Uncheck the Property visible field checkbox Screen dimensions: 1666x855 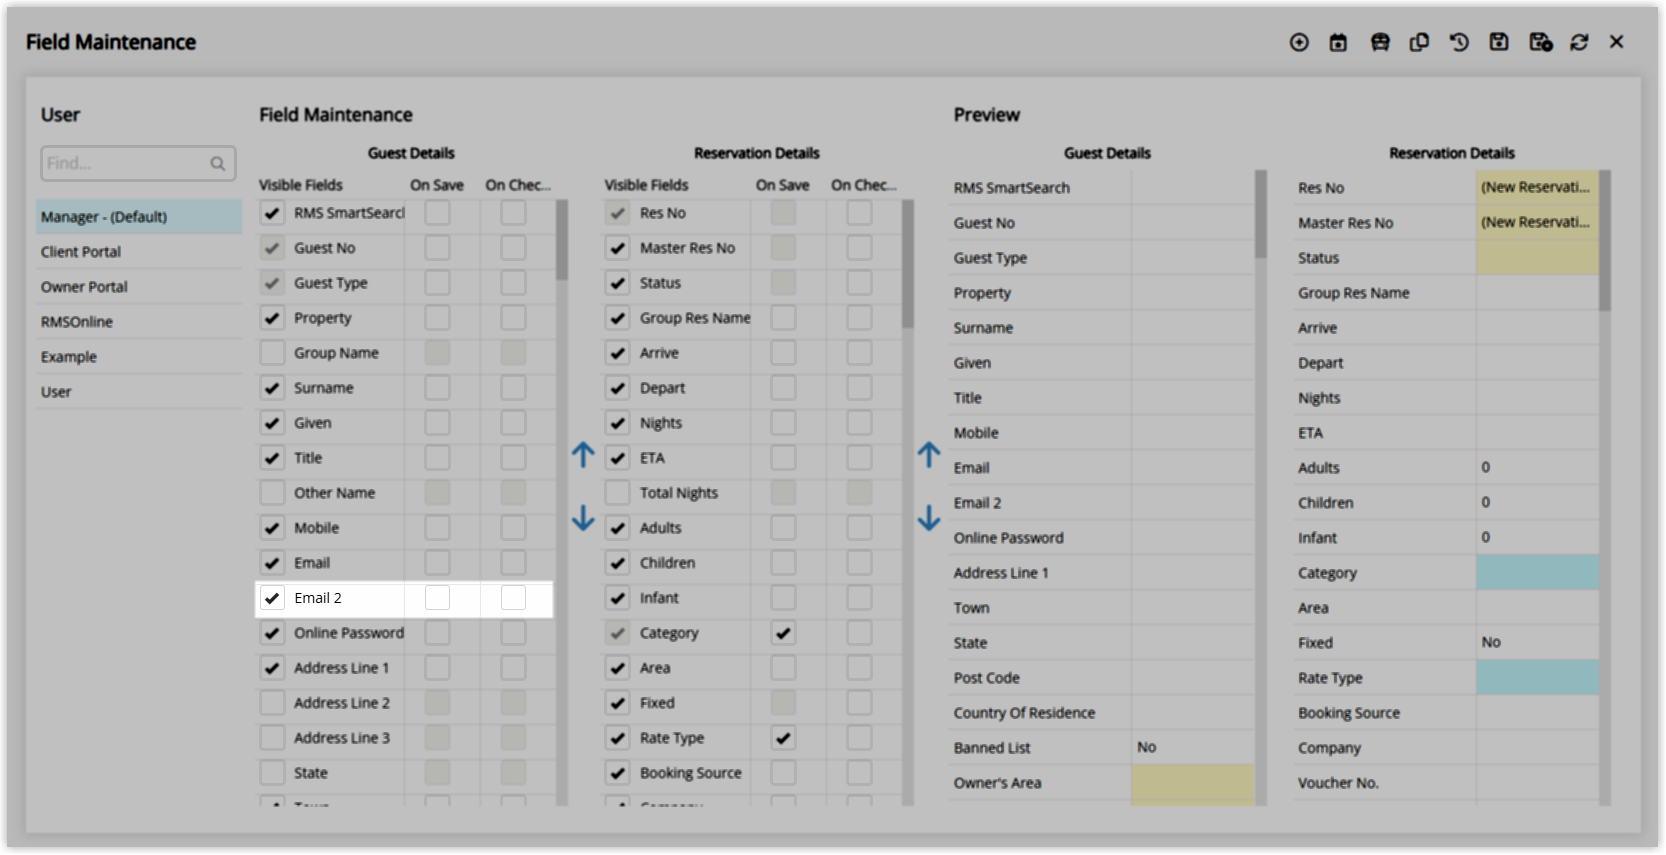[272, 318]
